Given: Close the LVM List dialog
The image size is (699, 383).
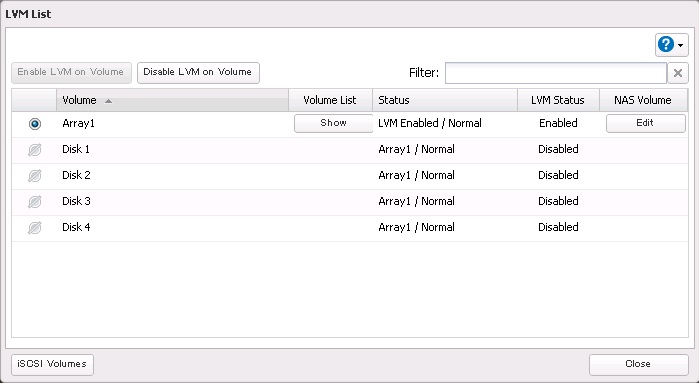Looking at the screenshot, I should tap(638, 365).
